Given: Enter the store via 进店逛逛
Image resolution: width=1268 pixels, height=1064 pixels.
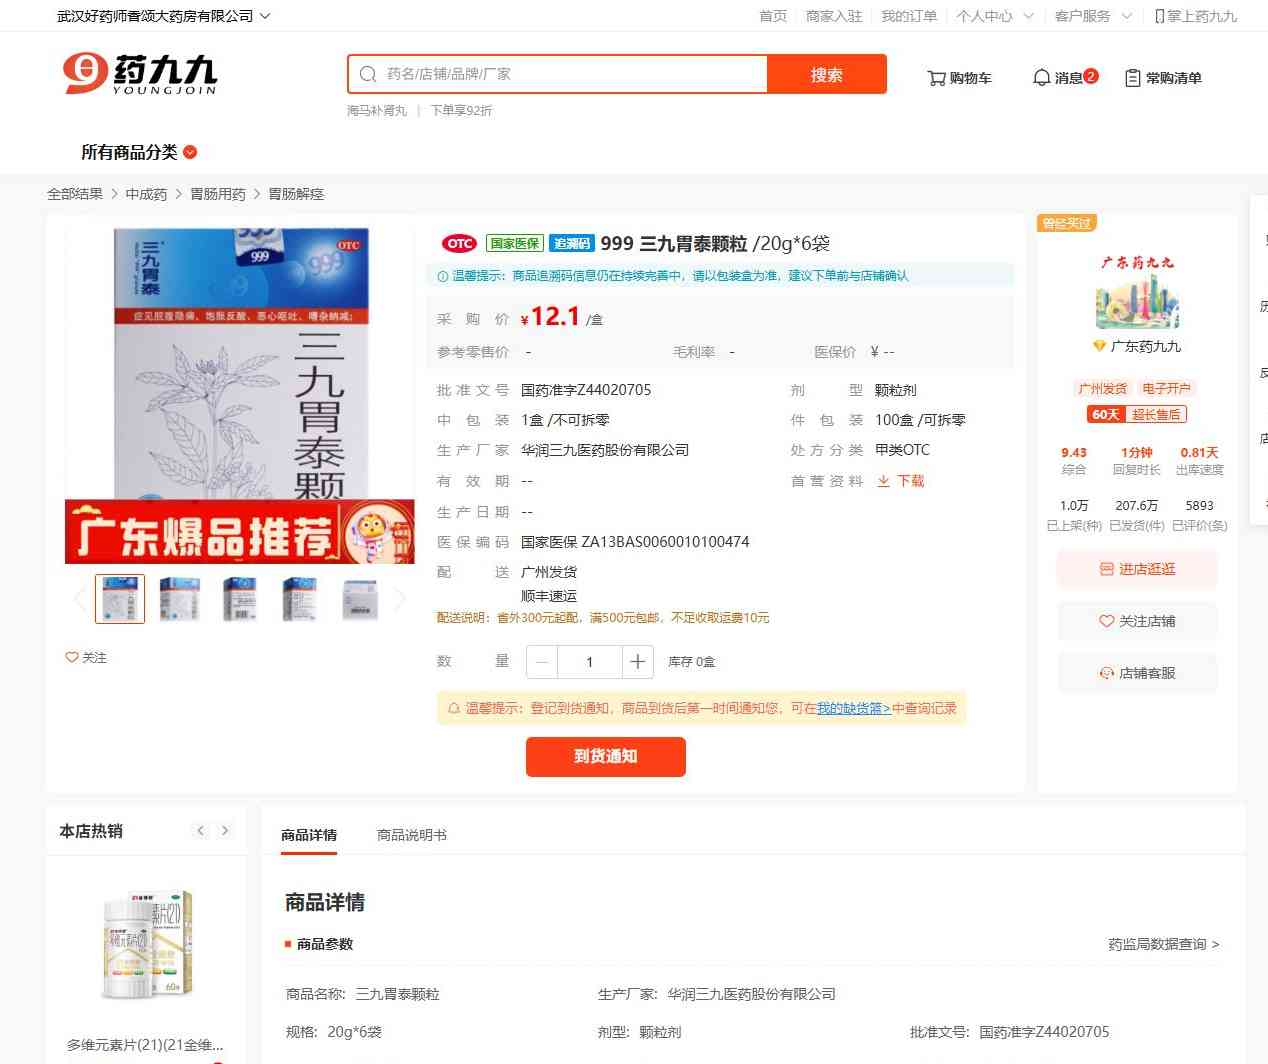Looking at the screenshot, I should (x=1137, y=569).
